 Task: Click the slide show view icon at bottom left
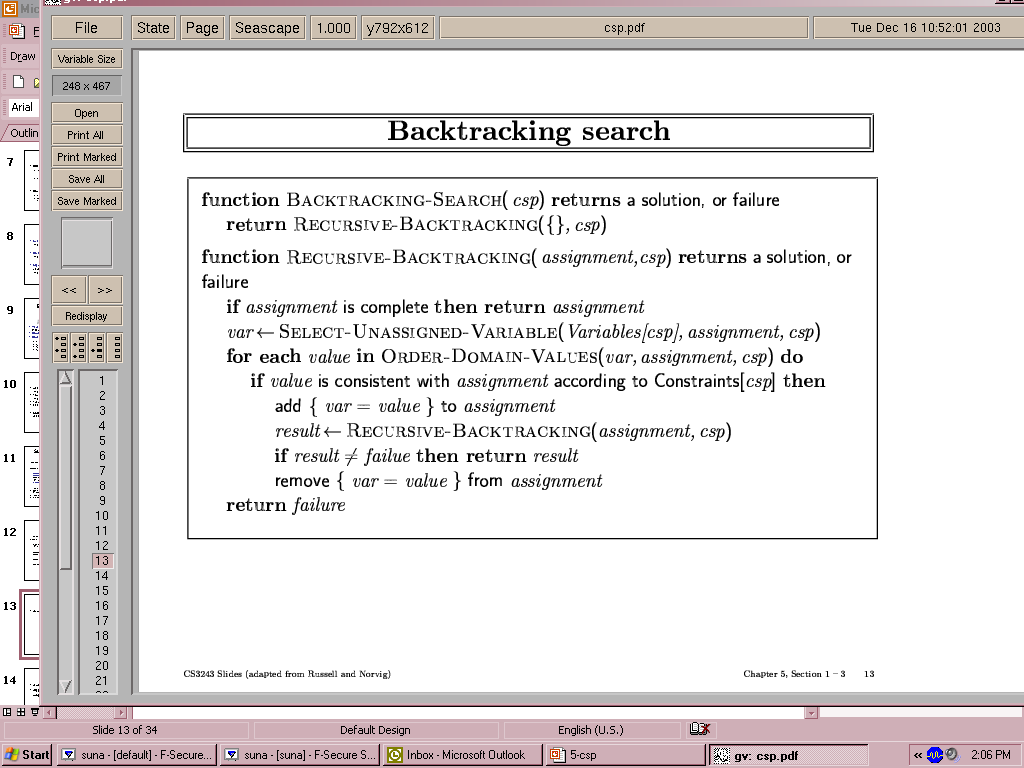(36, 712)
